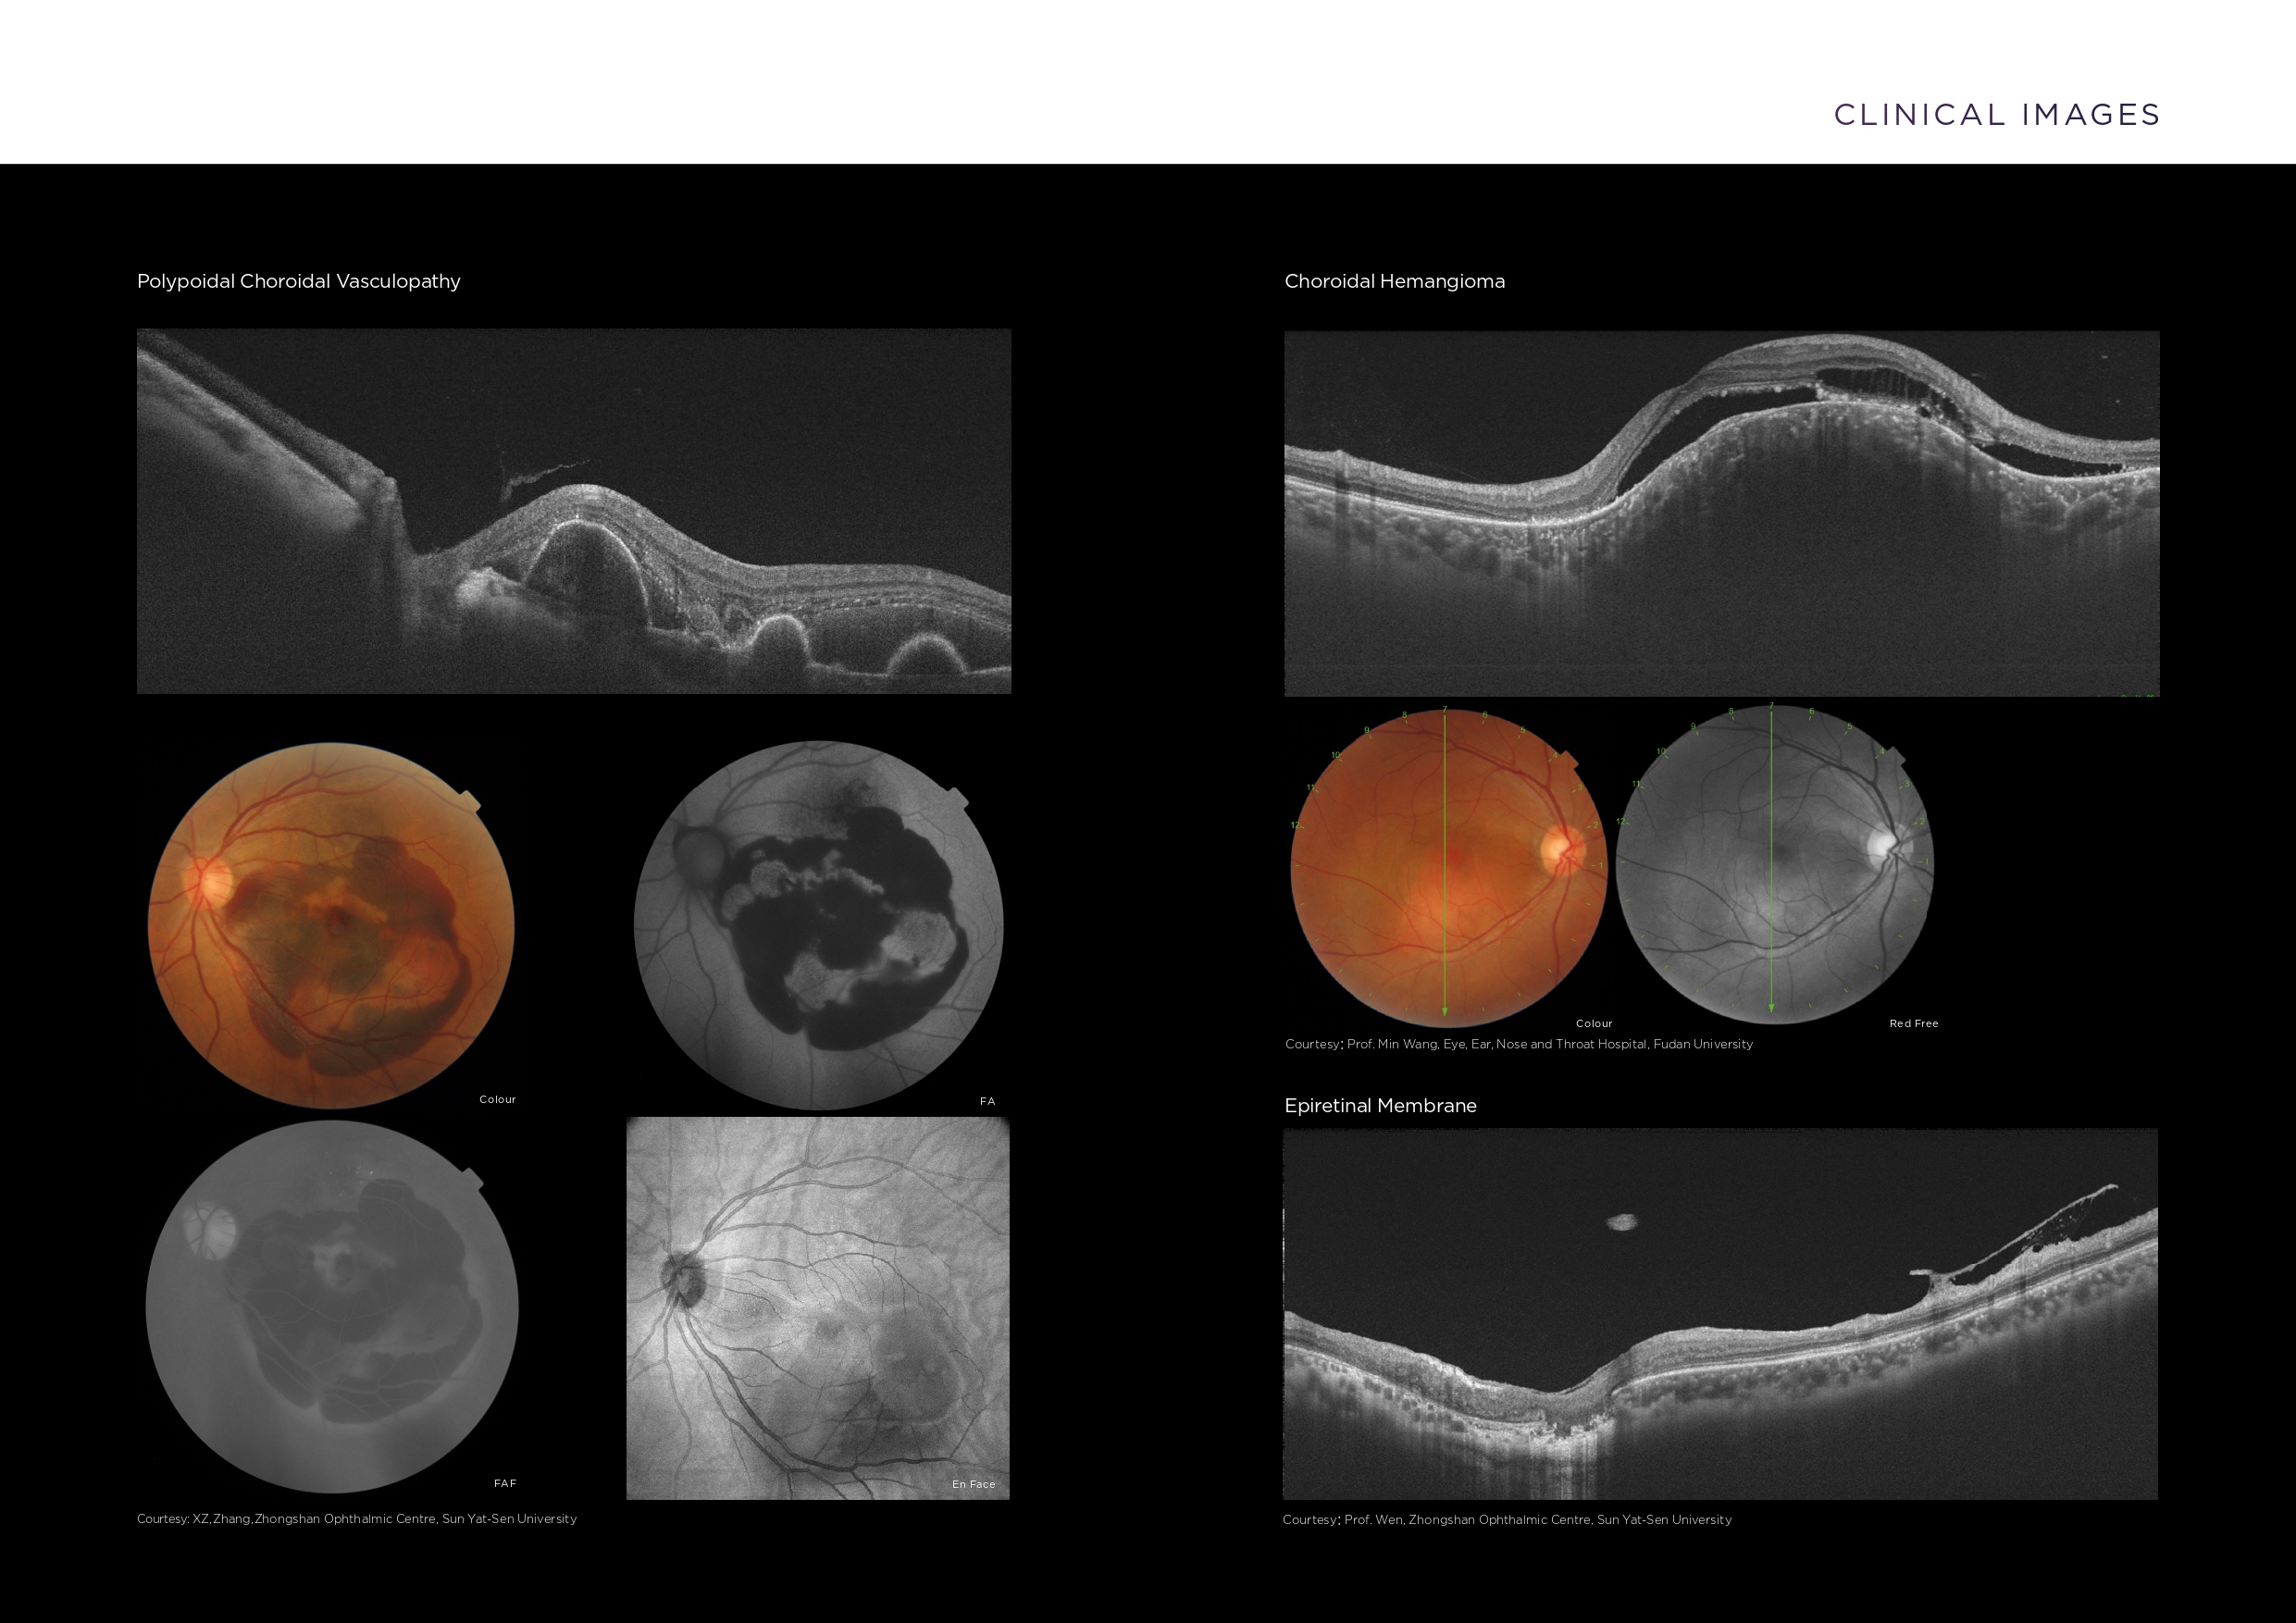The image size is (2296, 1623).
Task: Click the En Face image label
Action: (x=973, y=1484)
